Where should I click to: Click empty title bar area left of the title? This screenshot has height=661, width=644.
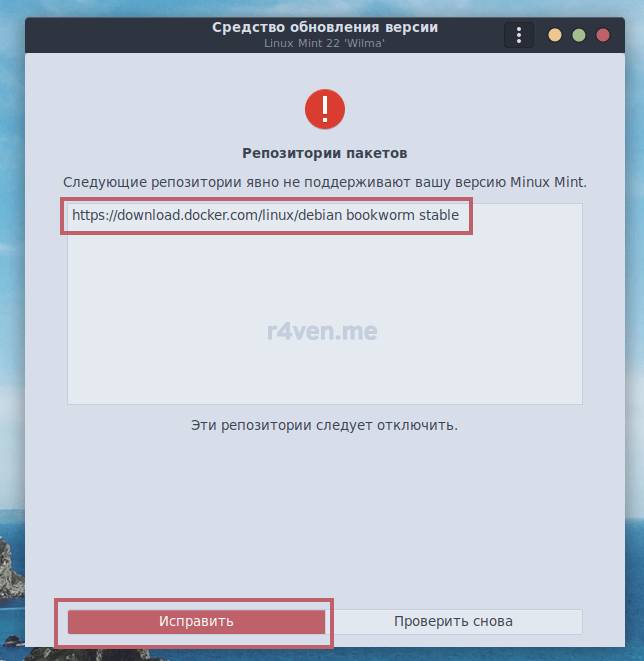pos(118,35)
